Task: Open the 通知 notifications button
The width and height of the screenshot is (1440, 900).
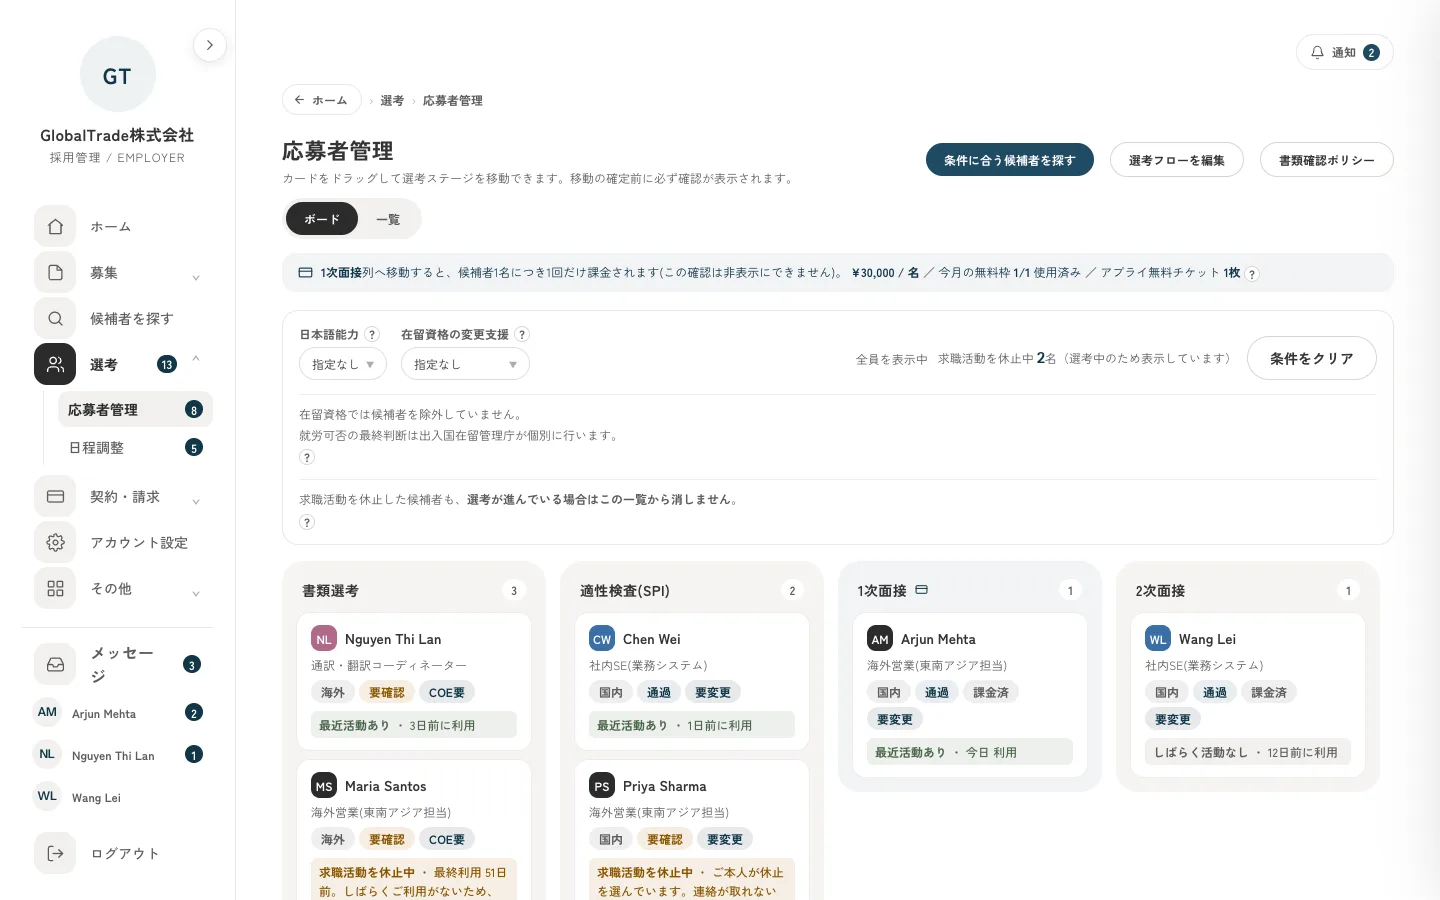Action: click(x=1345, y=52)
